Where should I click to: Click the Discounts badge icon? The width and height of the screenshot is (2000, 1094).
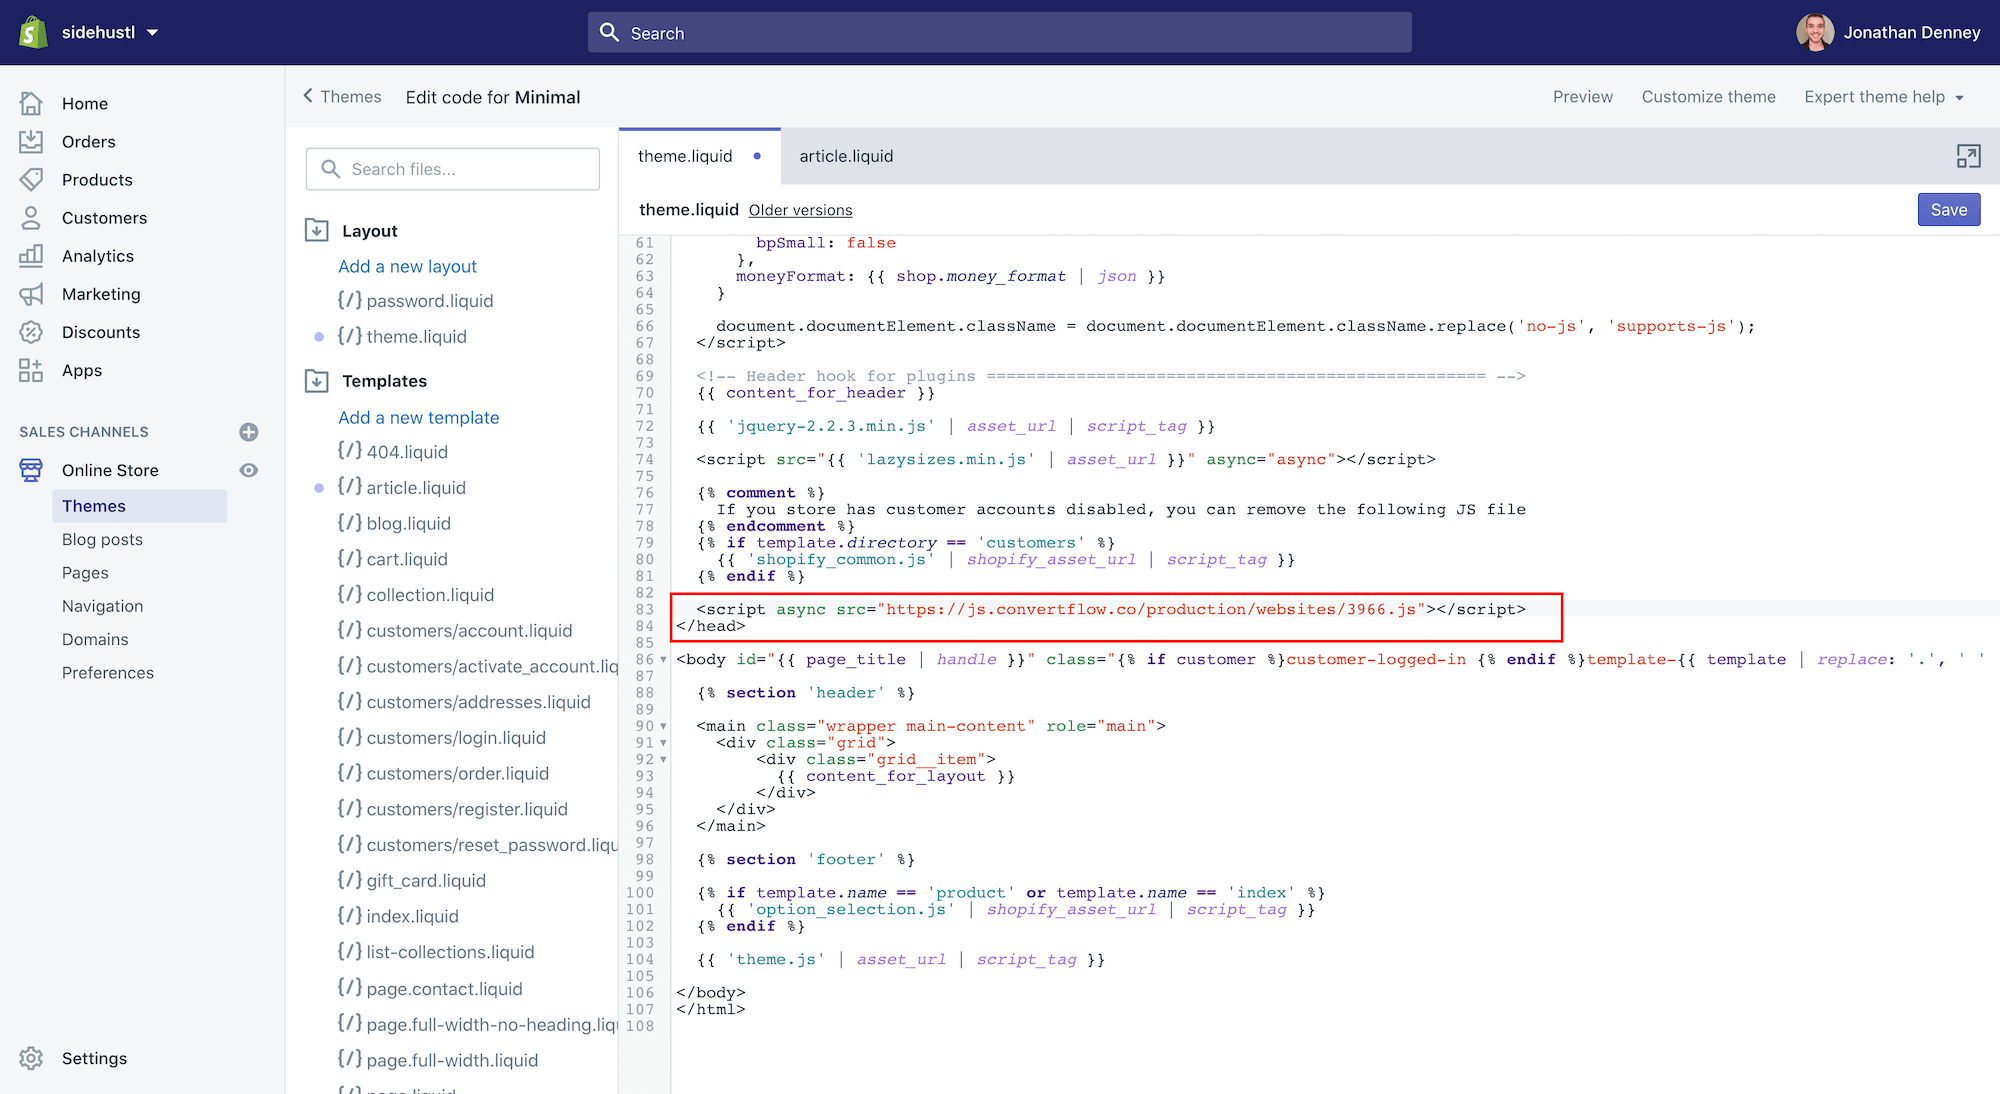coord(31,332)
